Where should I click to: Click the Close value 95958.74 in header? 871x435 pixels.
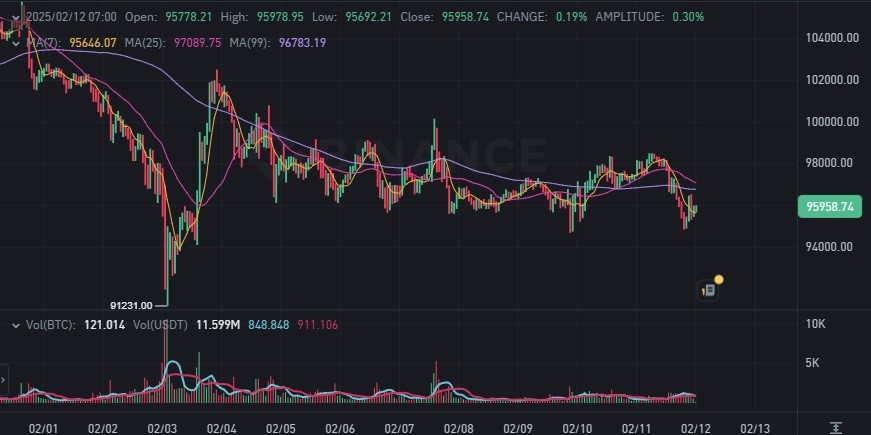pos(465,17)
